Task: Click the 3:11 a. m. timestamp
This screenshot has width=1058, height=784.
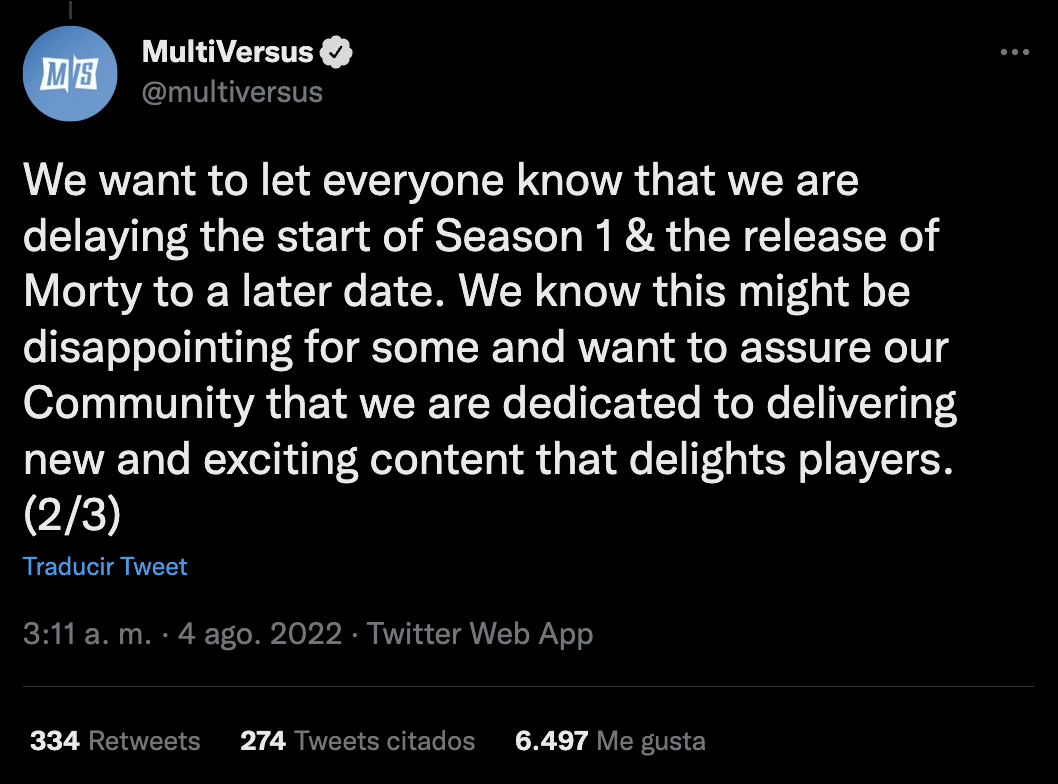Action: 87,634
